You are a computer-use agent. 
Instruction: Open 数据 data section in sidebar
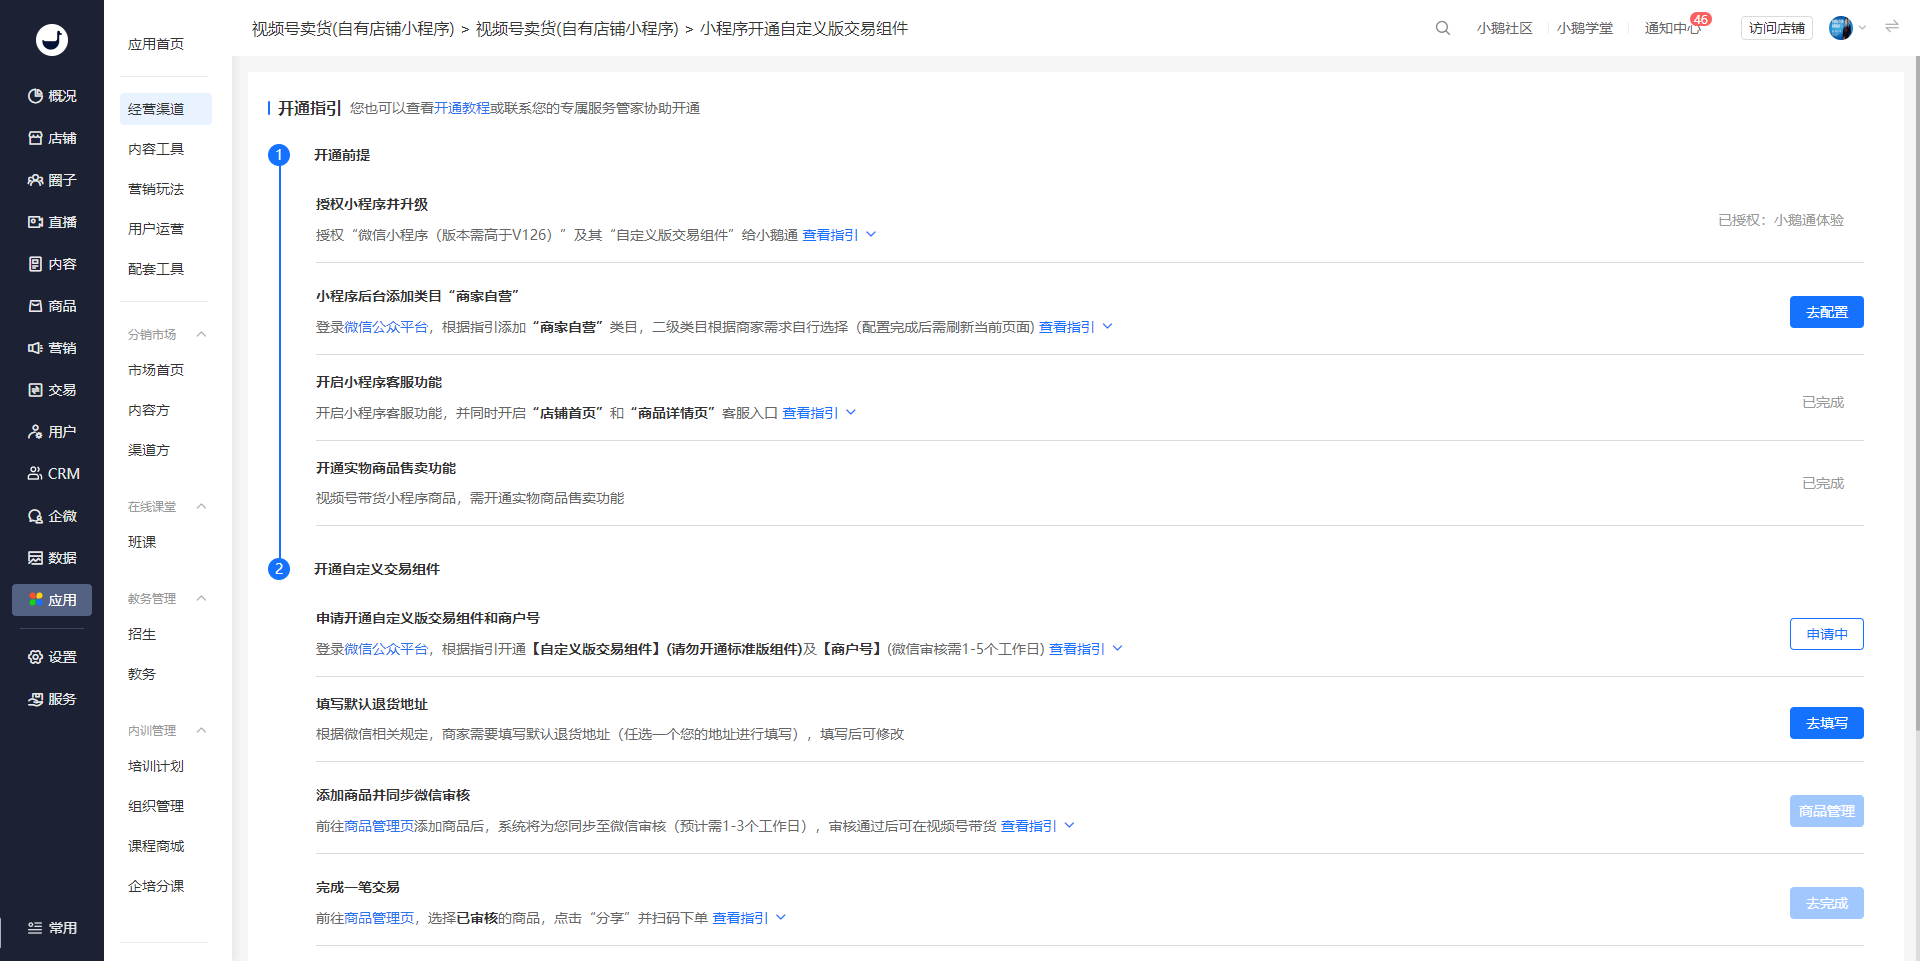52,558
